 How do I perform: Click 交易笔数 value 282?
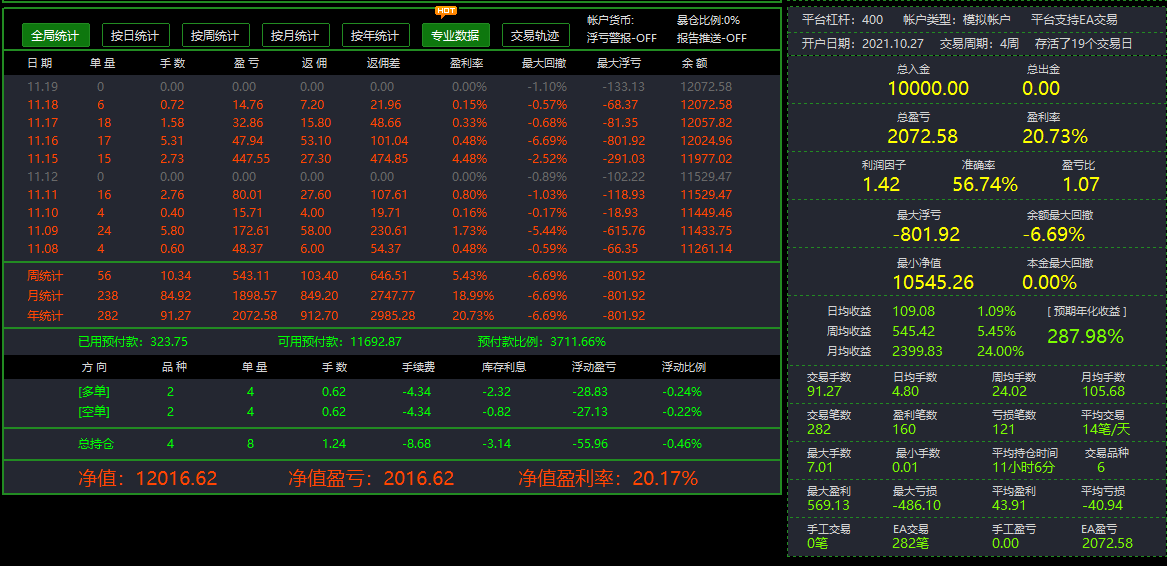819,429
